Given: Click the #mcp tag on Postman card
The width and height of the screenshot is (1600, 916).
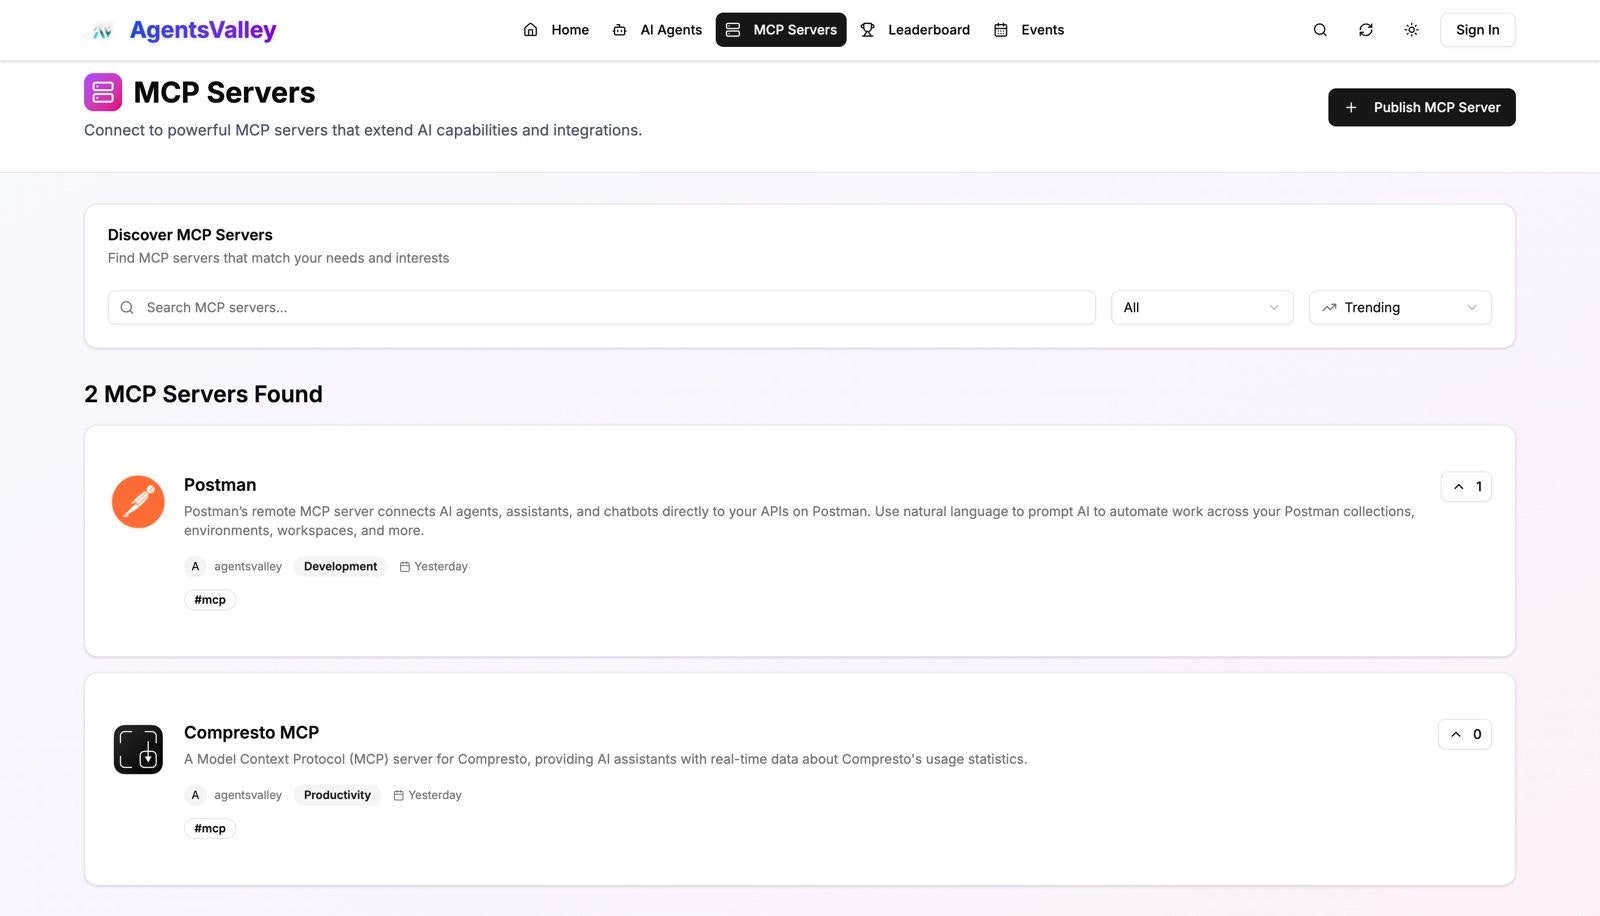Looking at the screenshot, I should pos(210,600).
